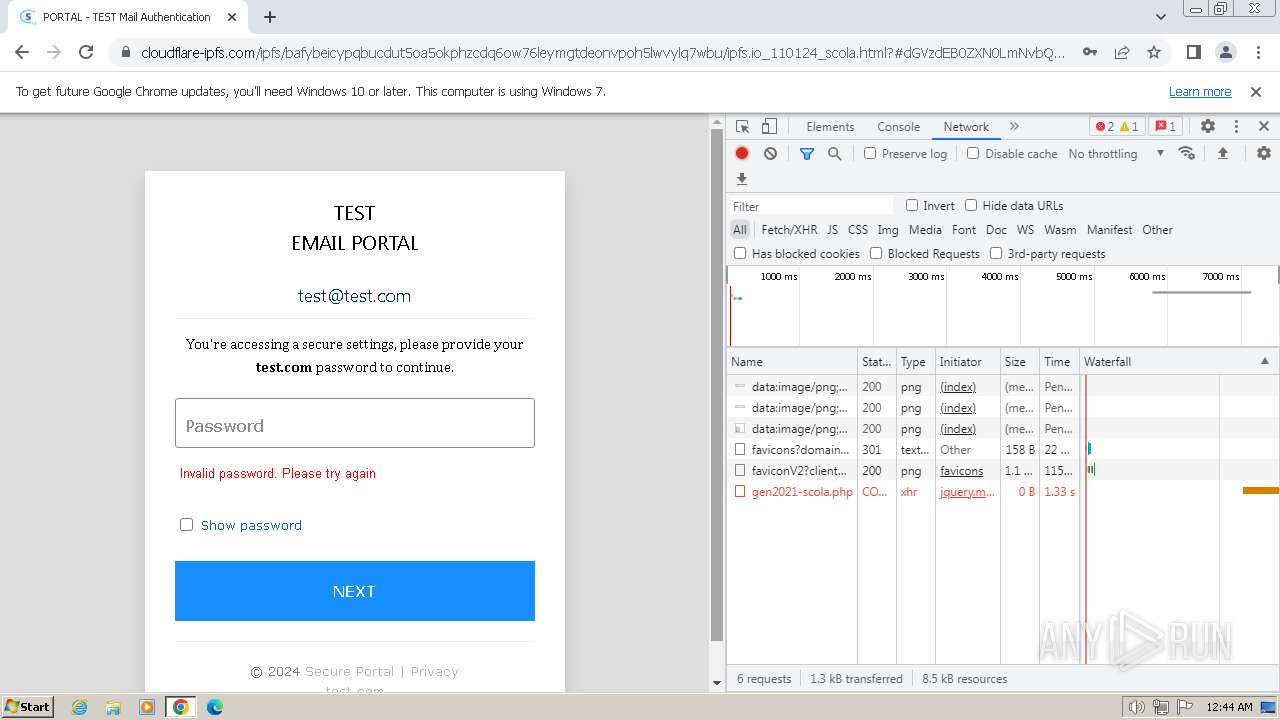The image size is (1280, 720).
Task: Click the Password input field
Action: pos(355,423)
